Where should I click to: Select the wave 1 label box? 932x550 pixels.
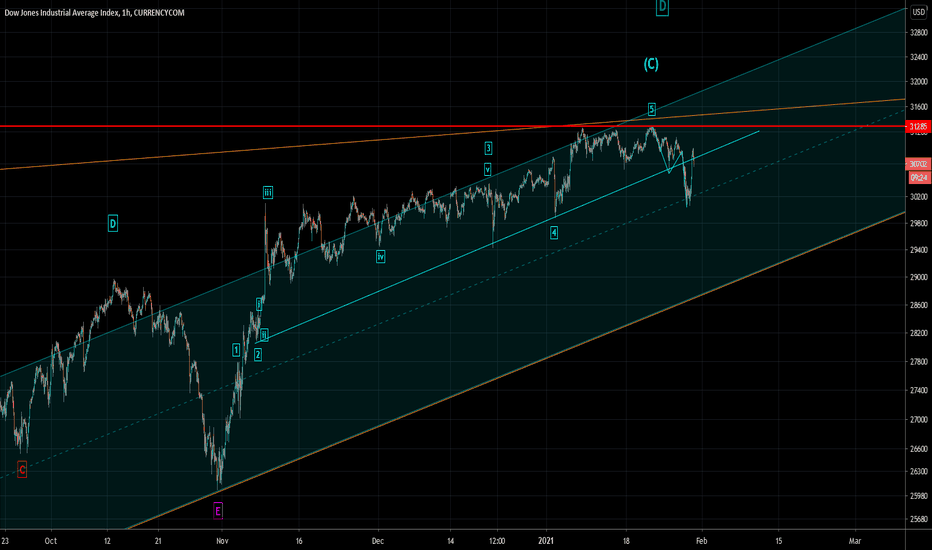[236, 350]
